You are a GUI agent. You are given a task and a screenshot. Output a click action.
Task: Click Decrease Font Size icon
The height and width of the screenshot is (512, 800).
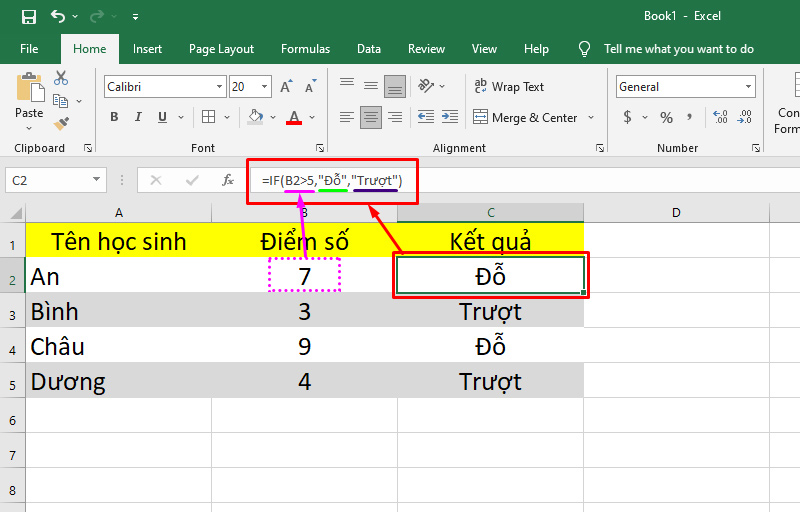click(310, 86)
